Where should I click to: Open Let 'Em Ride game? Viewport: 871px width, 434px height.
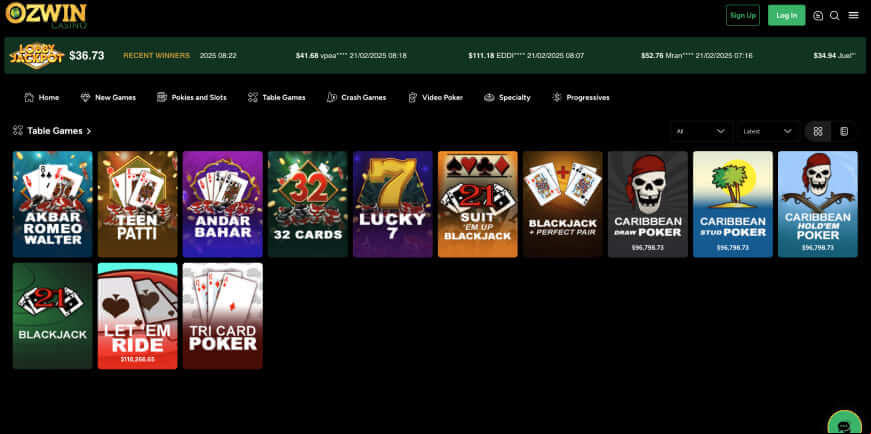coord(138,316)
